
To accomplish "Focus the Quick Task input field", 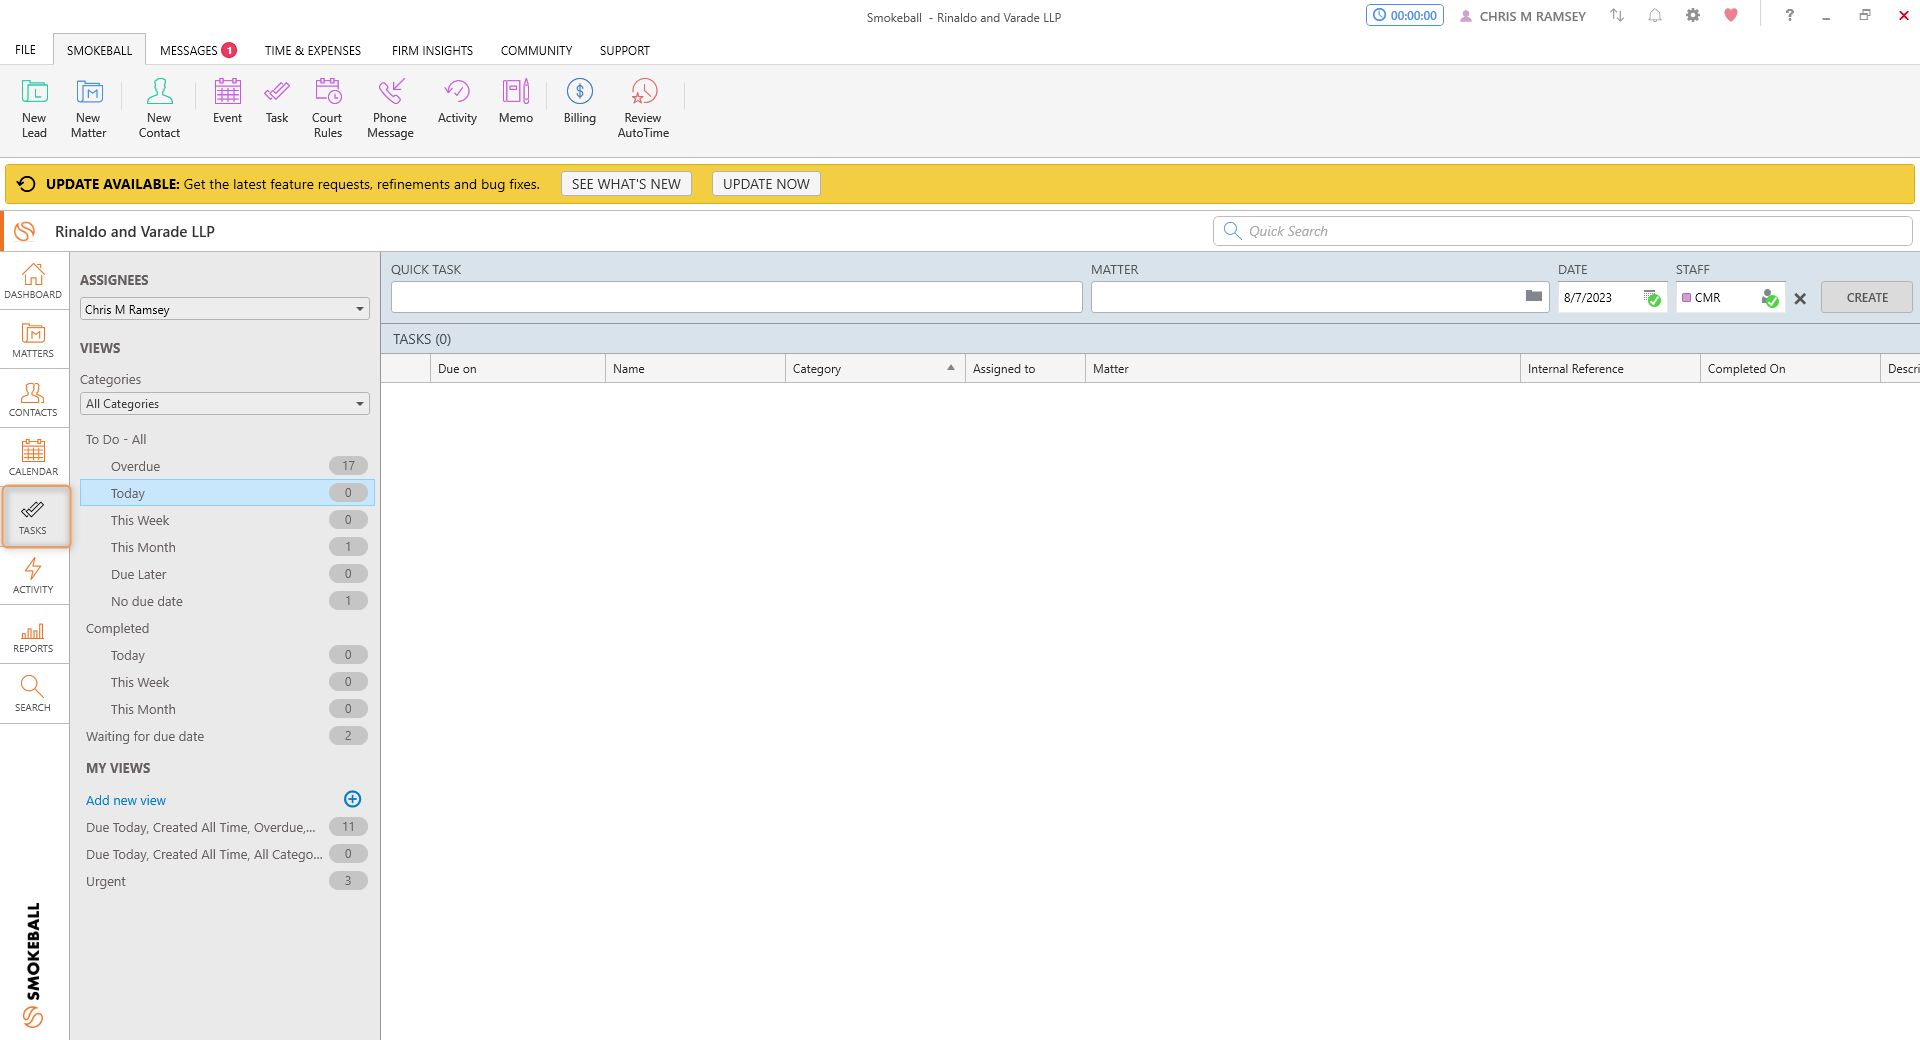I will coord(737,297).
